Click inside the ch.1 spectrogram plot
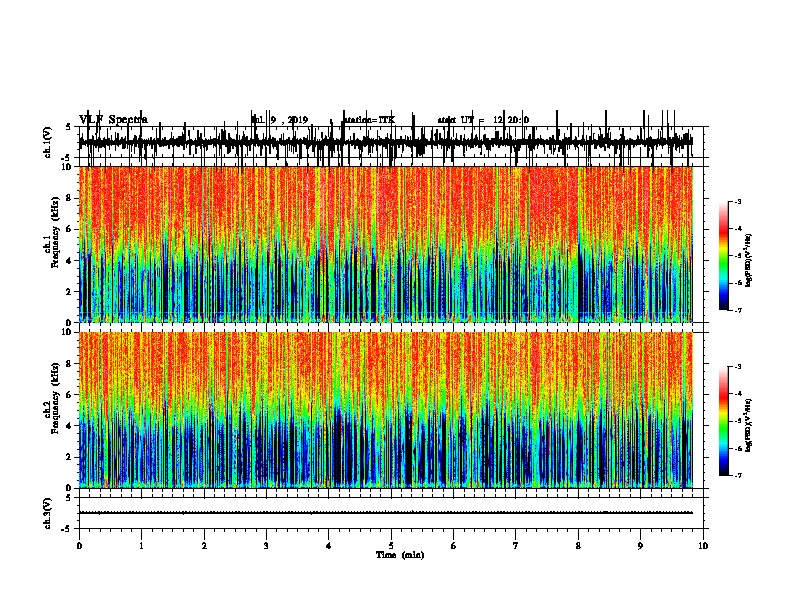Viewport: 792px width, 612px height. pyautogui.click(x=386, y=244)
